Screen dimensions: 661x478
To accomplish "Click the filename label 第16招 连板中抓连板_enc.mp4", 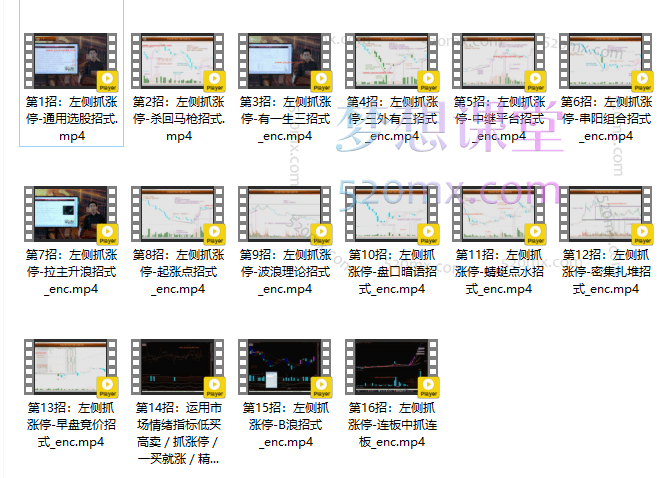I will pos(392,424).
